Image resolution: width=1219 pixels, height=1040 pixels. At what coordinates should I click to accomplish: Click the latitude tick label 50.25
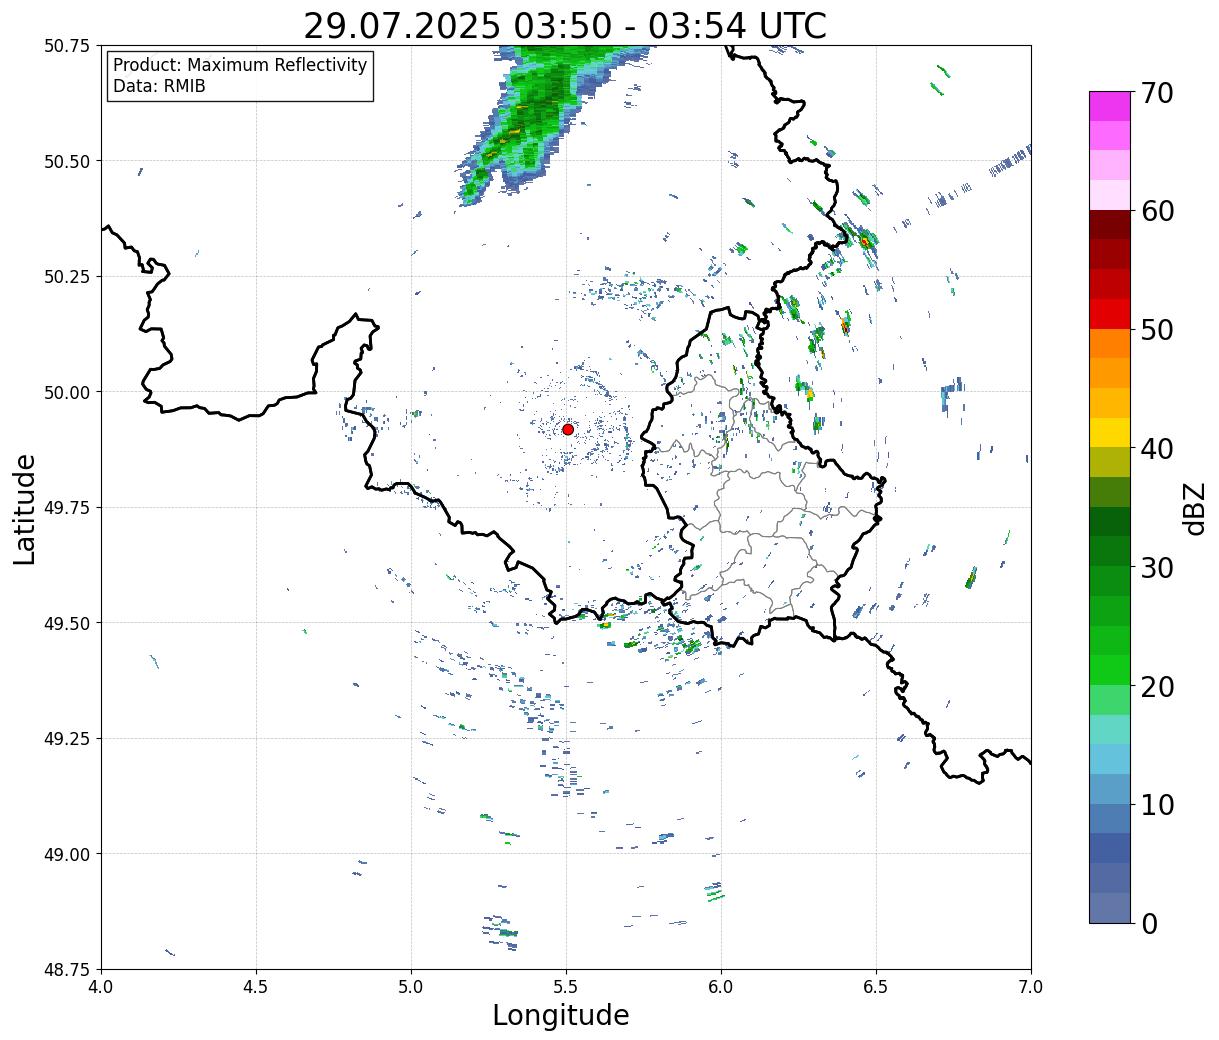click(67, 277)
